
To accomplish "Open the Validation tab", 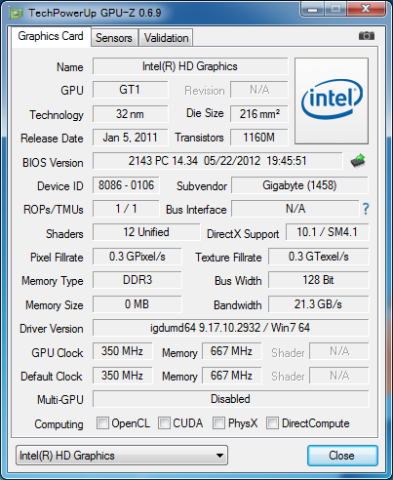I will tap(166, 38).
